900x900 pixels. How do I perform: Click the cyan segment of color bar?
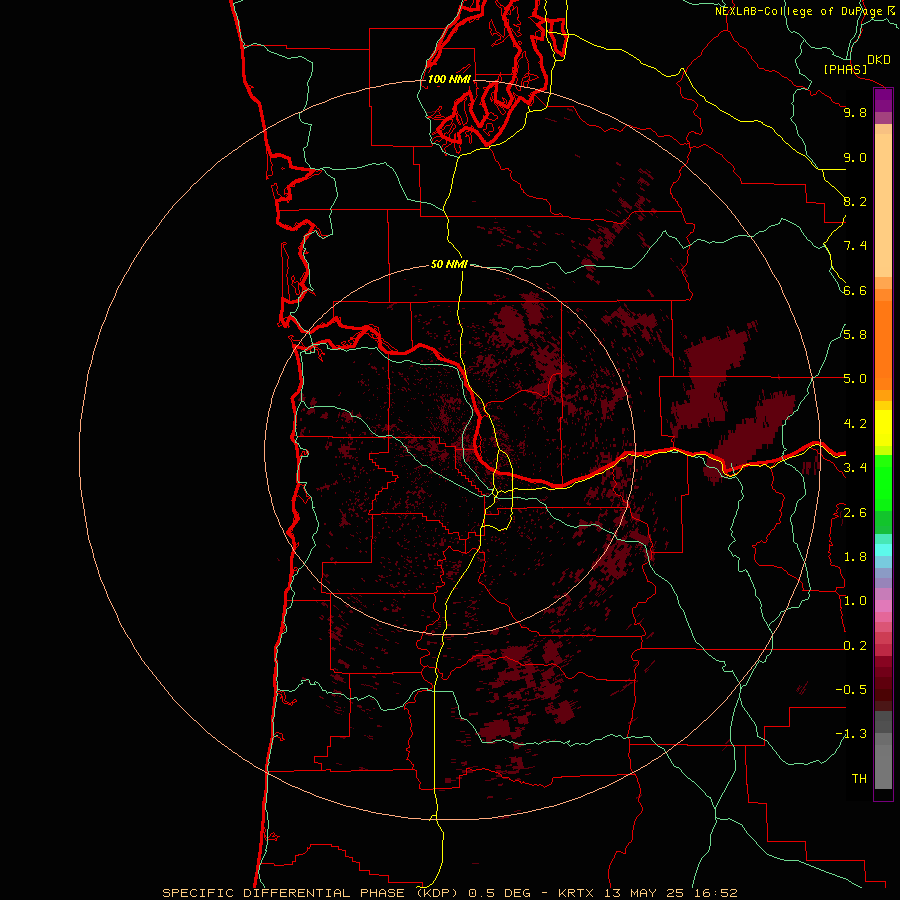(883, 550)
